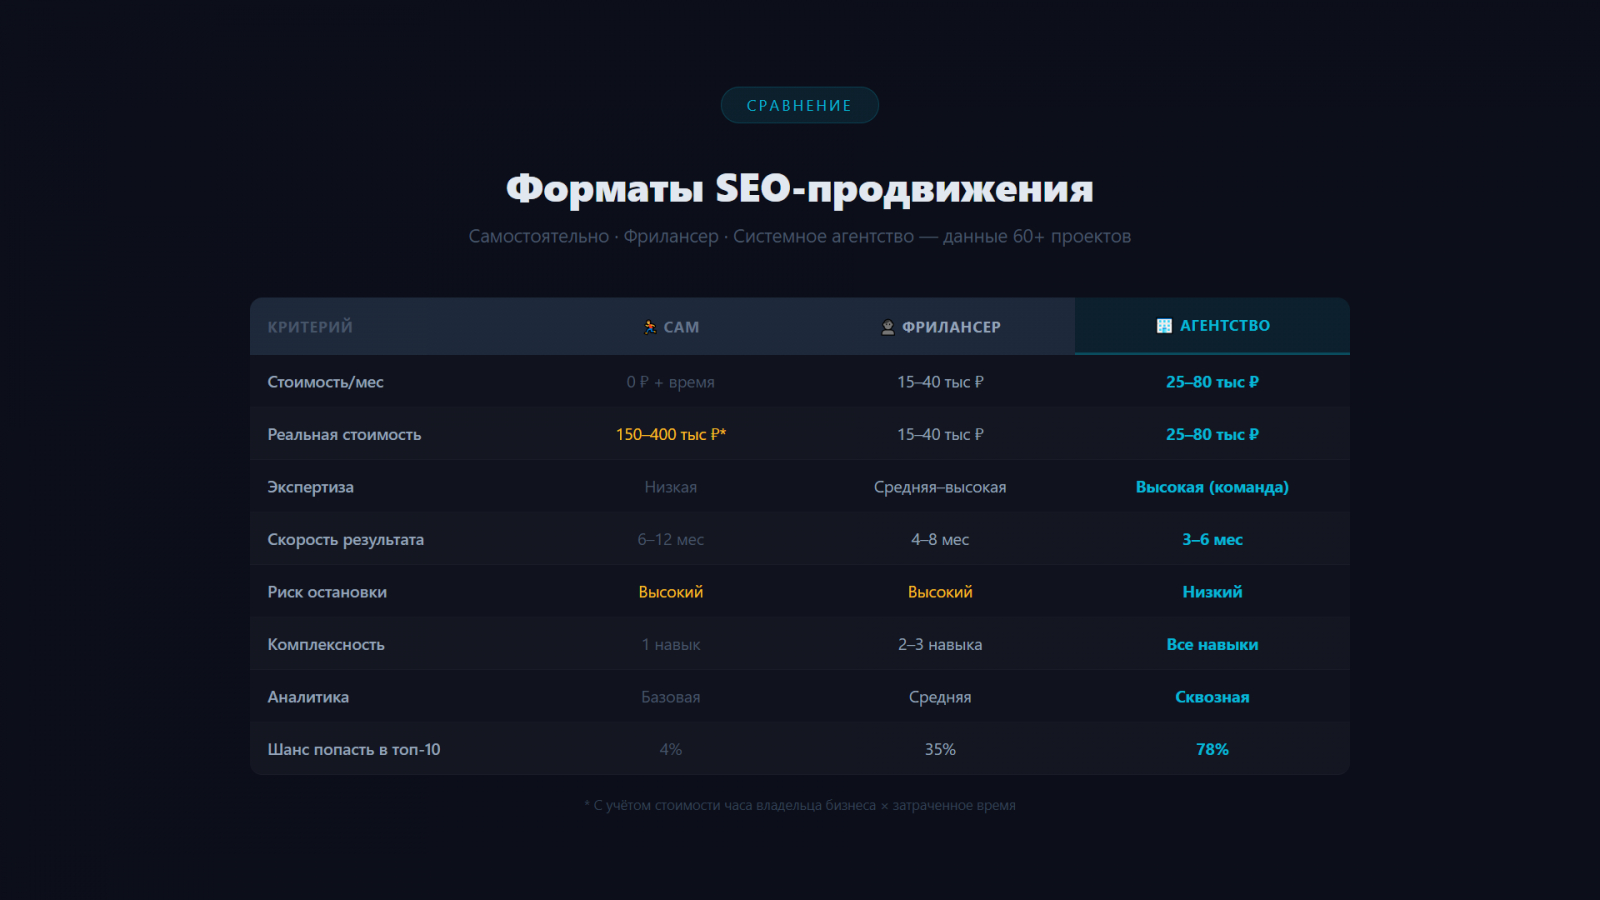The width and height of the screenshot is (1600, 900).
Task: Click the agency's «Низкий» risk value
Action: tap(1212, 592)
